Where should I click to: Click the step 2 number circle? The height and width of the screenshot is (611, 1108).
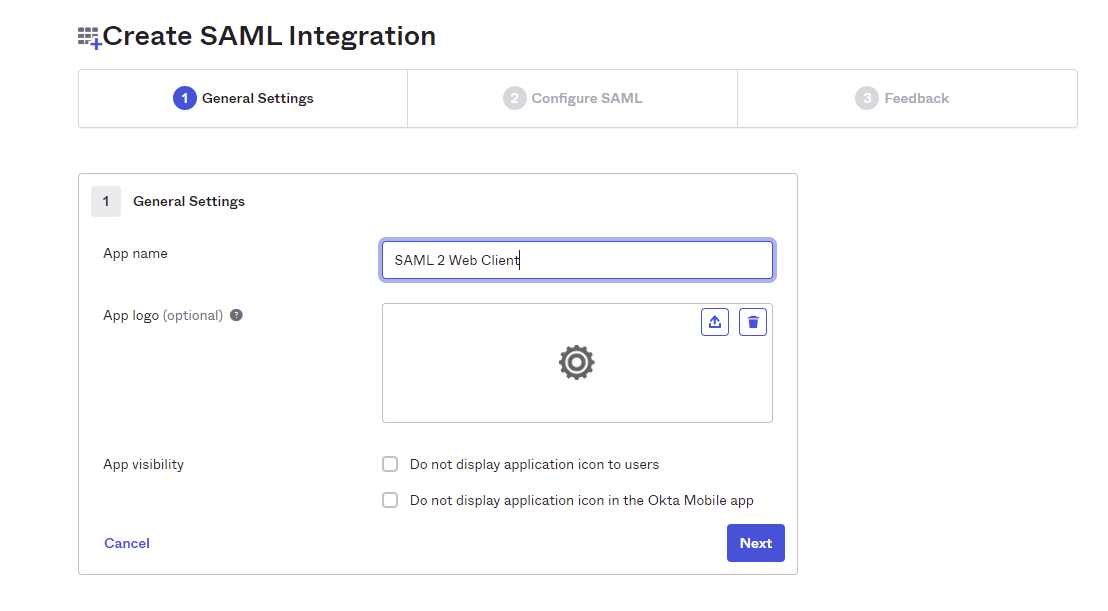click(x=514, y=98)
